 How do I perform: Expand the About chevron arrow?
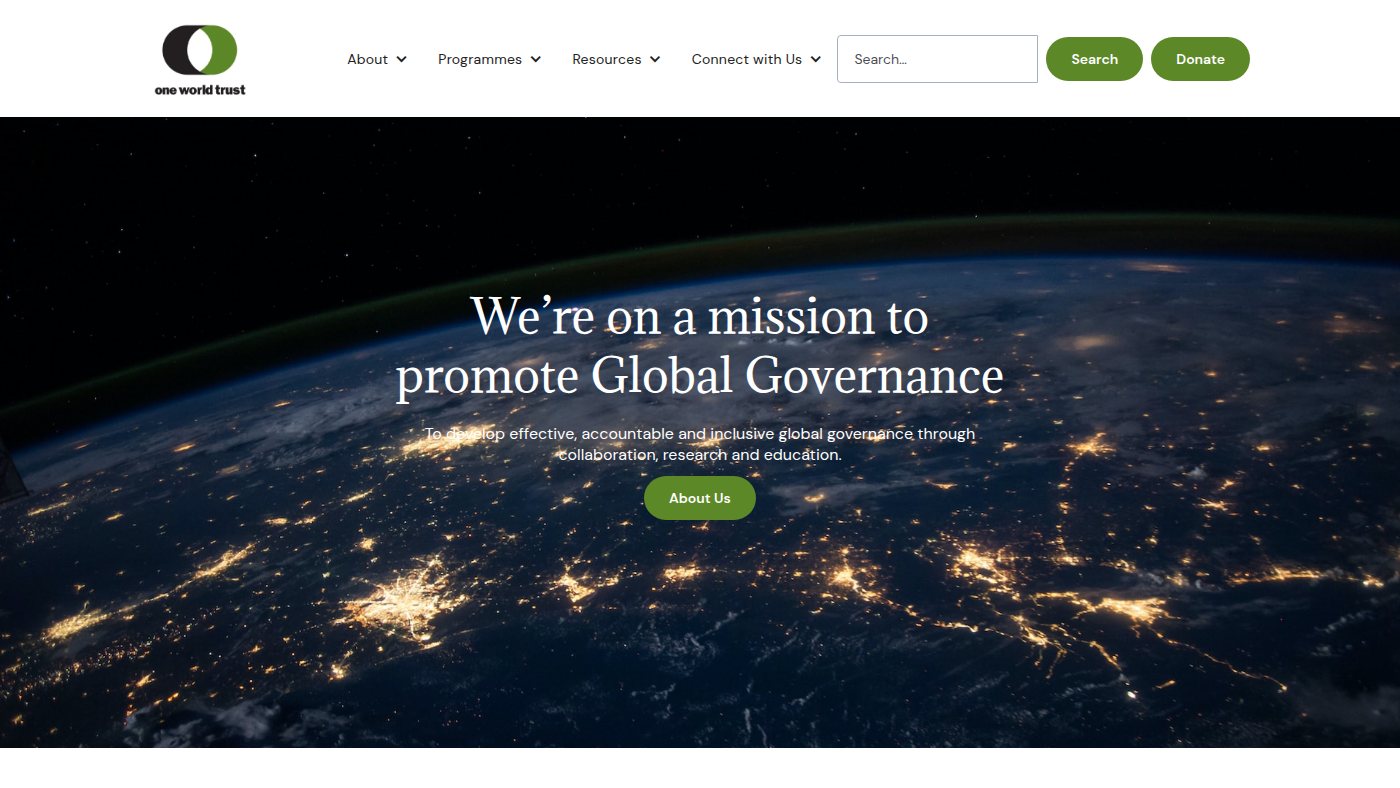(402, 59)
